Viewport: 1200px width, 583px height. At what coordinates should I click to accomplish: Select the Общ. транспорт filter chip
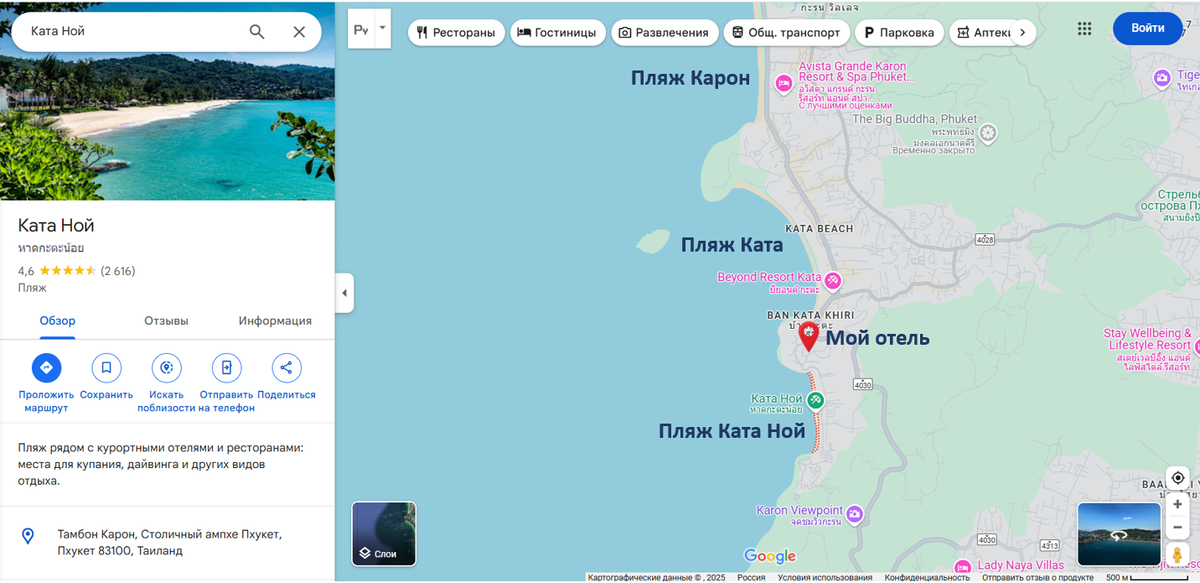click(787, 32)
